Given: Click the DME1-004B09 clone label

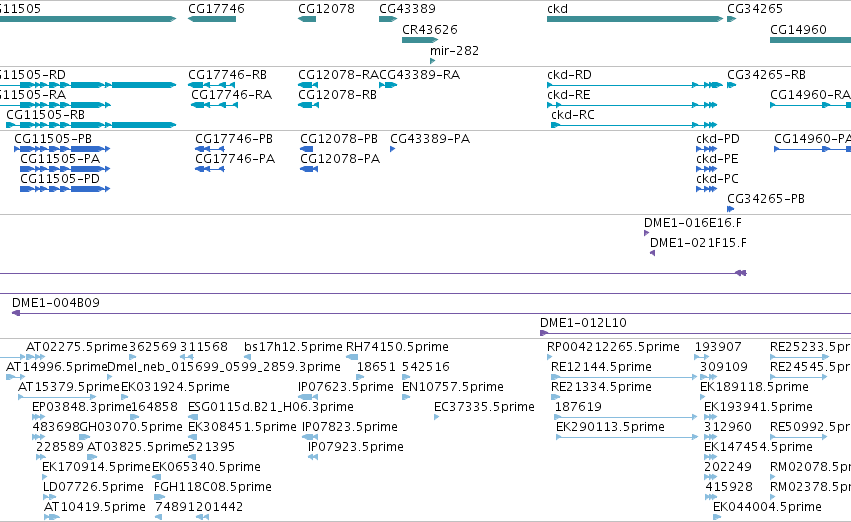Looking at the screenshot, I should (x=56, y=303).
